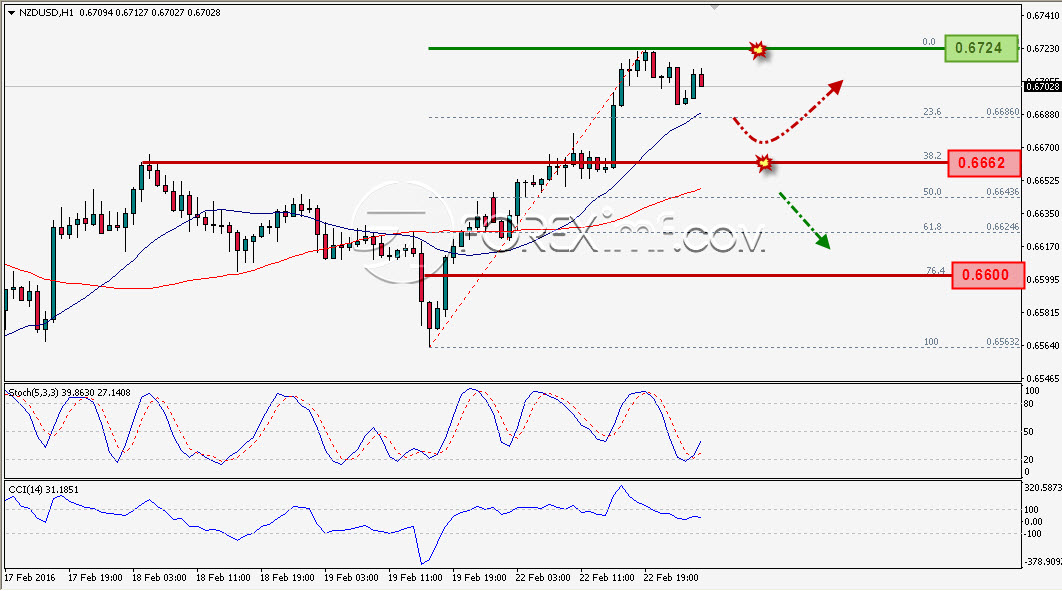Click the CCI(14) 31.1851 indicator label
Viewport: 1062px width, 591px height.
(43, 489)
